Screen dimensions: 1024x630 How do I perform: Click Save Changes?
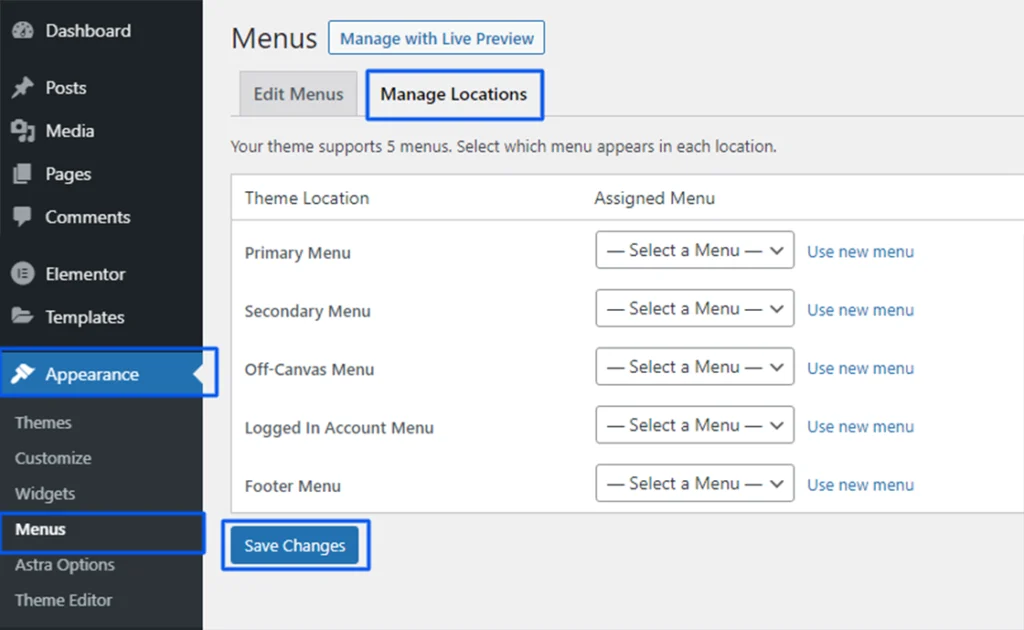[295, 545]
